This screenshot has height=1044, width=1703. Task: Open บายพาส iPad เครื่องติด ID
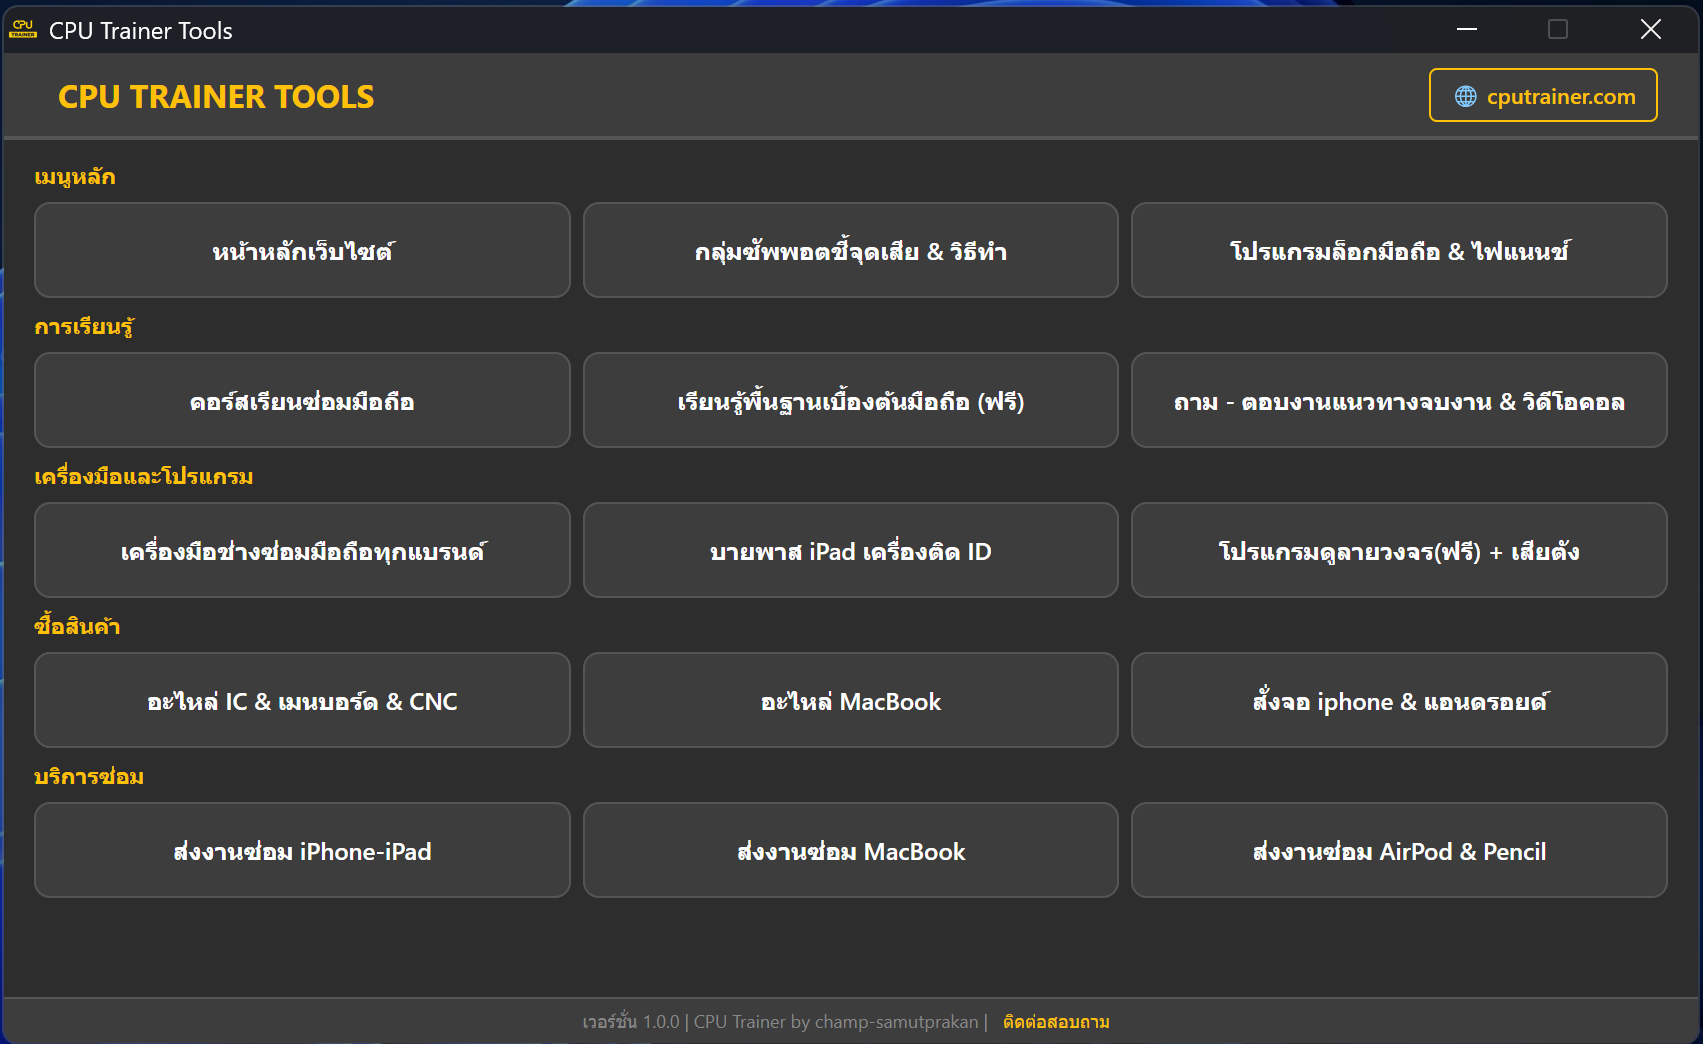850,550
